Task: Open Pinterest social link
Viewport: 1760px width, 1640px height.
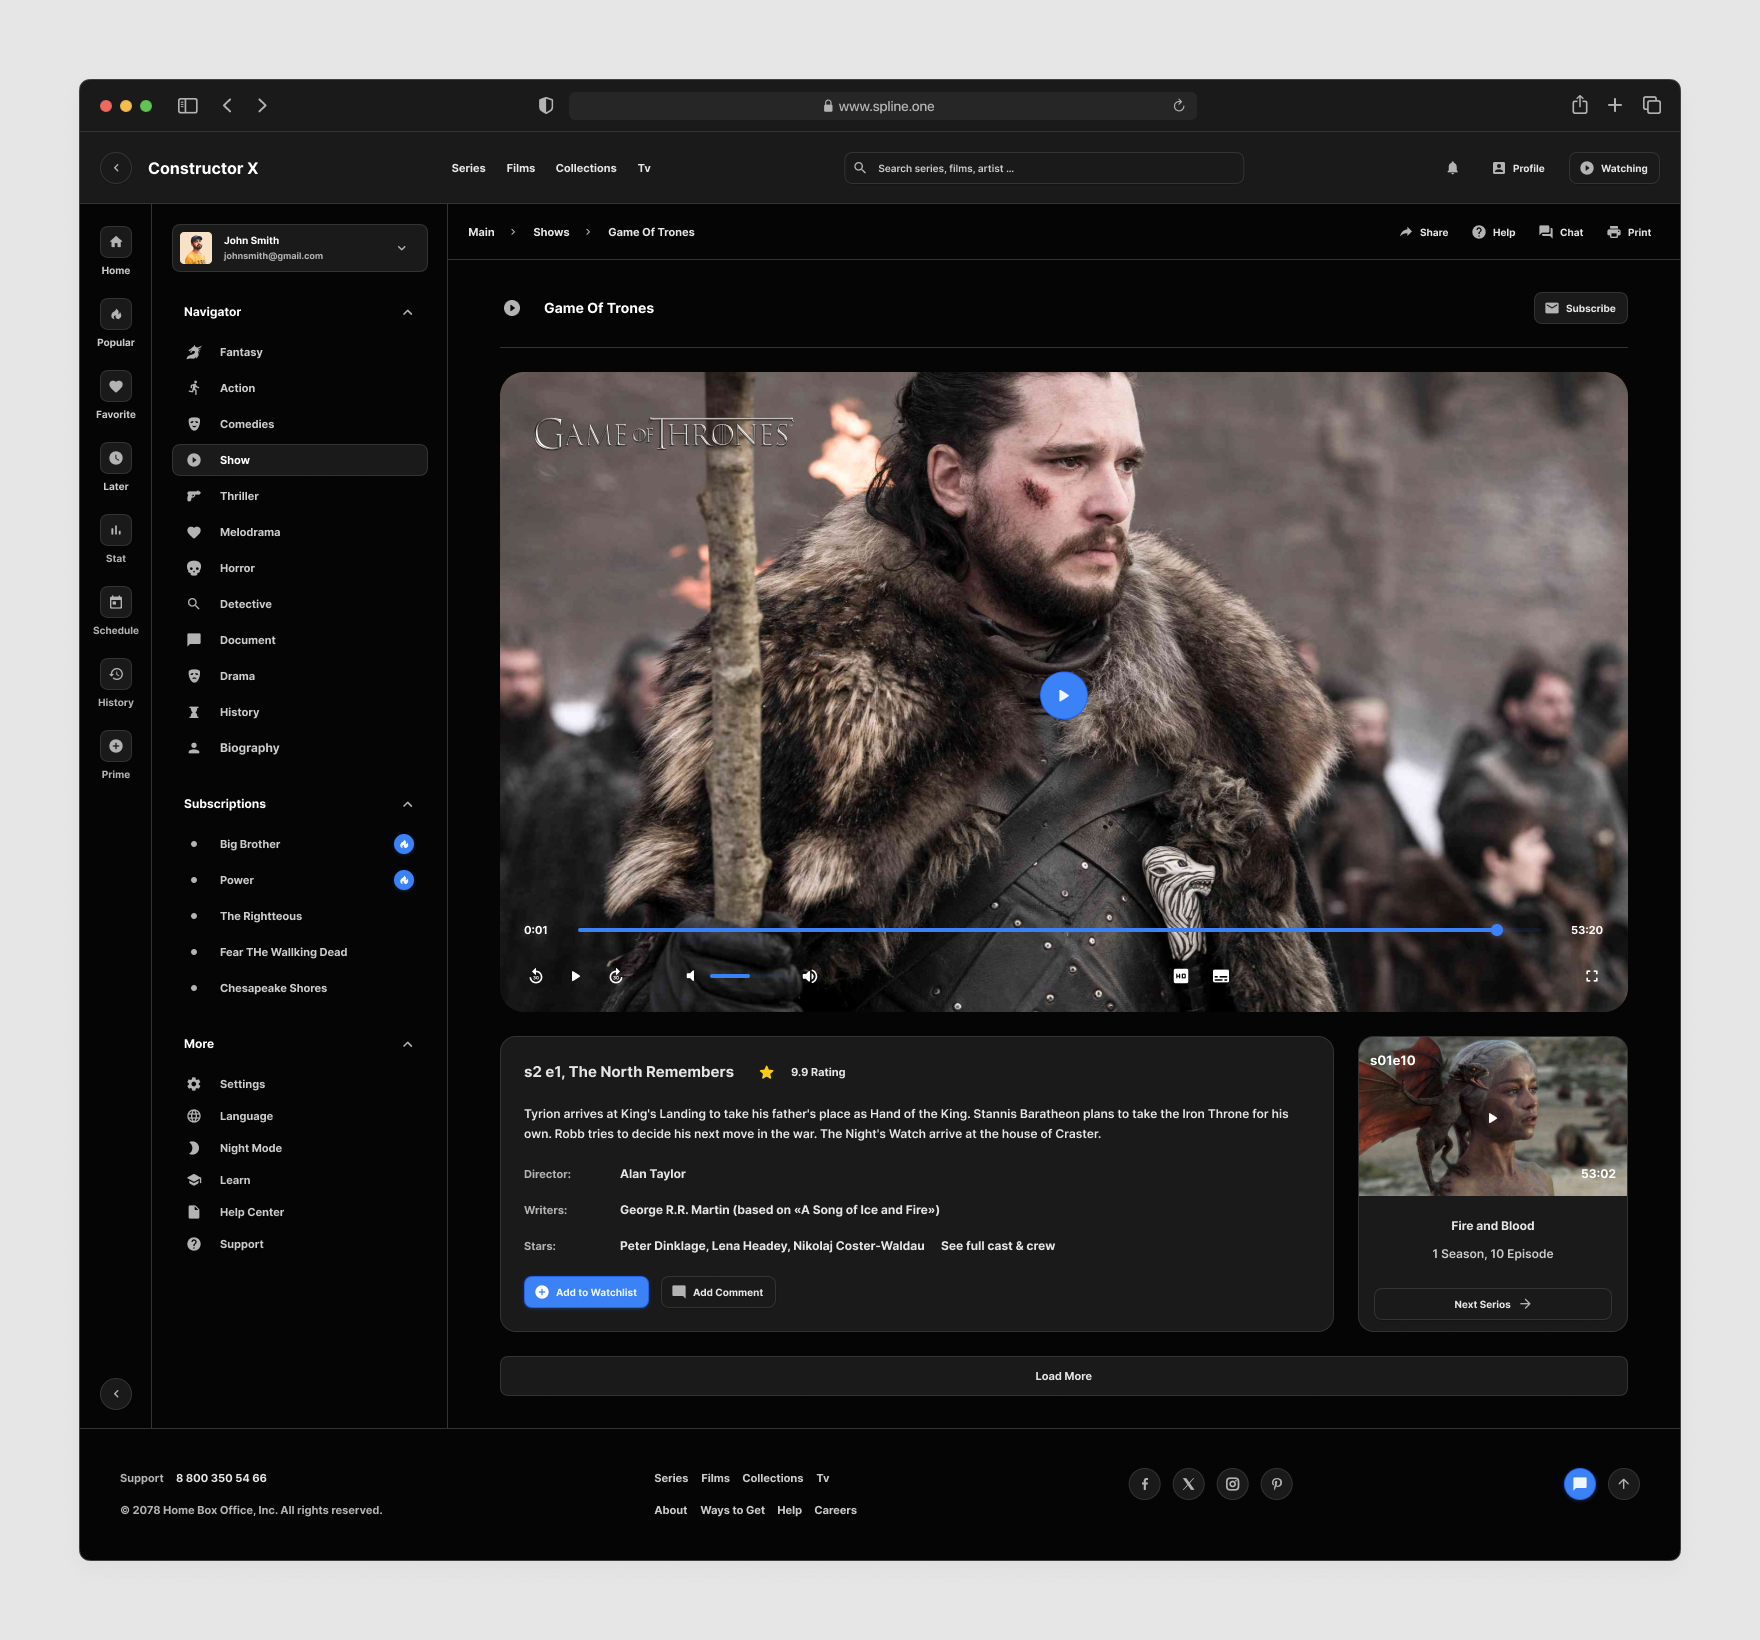Action: coord(1277,1484)
